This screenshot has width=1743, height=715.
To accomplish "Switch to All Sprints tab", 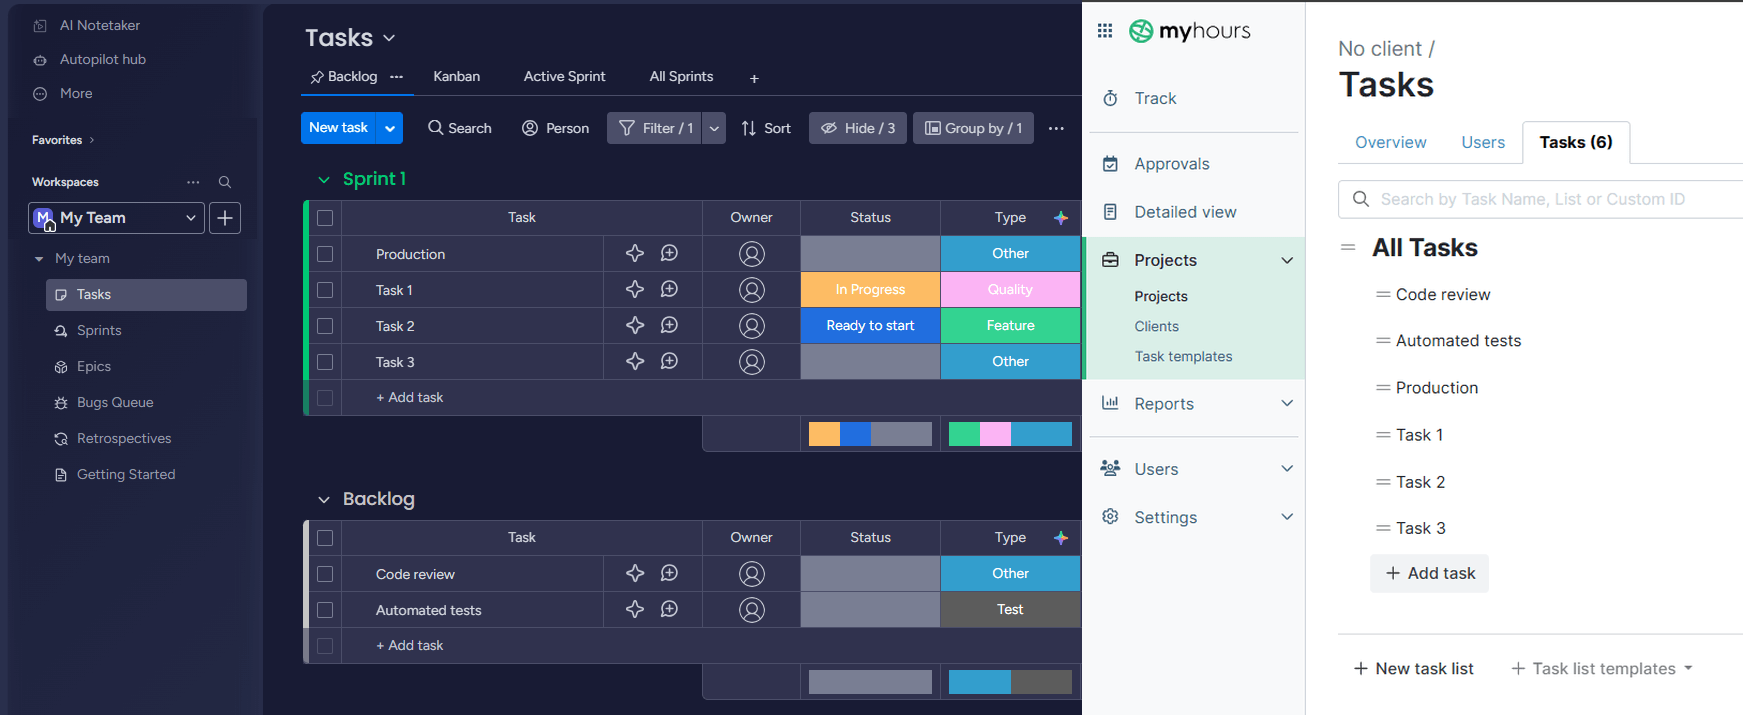I will click(681, 77).
